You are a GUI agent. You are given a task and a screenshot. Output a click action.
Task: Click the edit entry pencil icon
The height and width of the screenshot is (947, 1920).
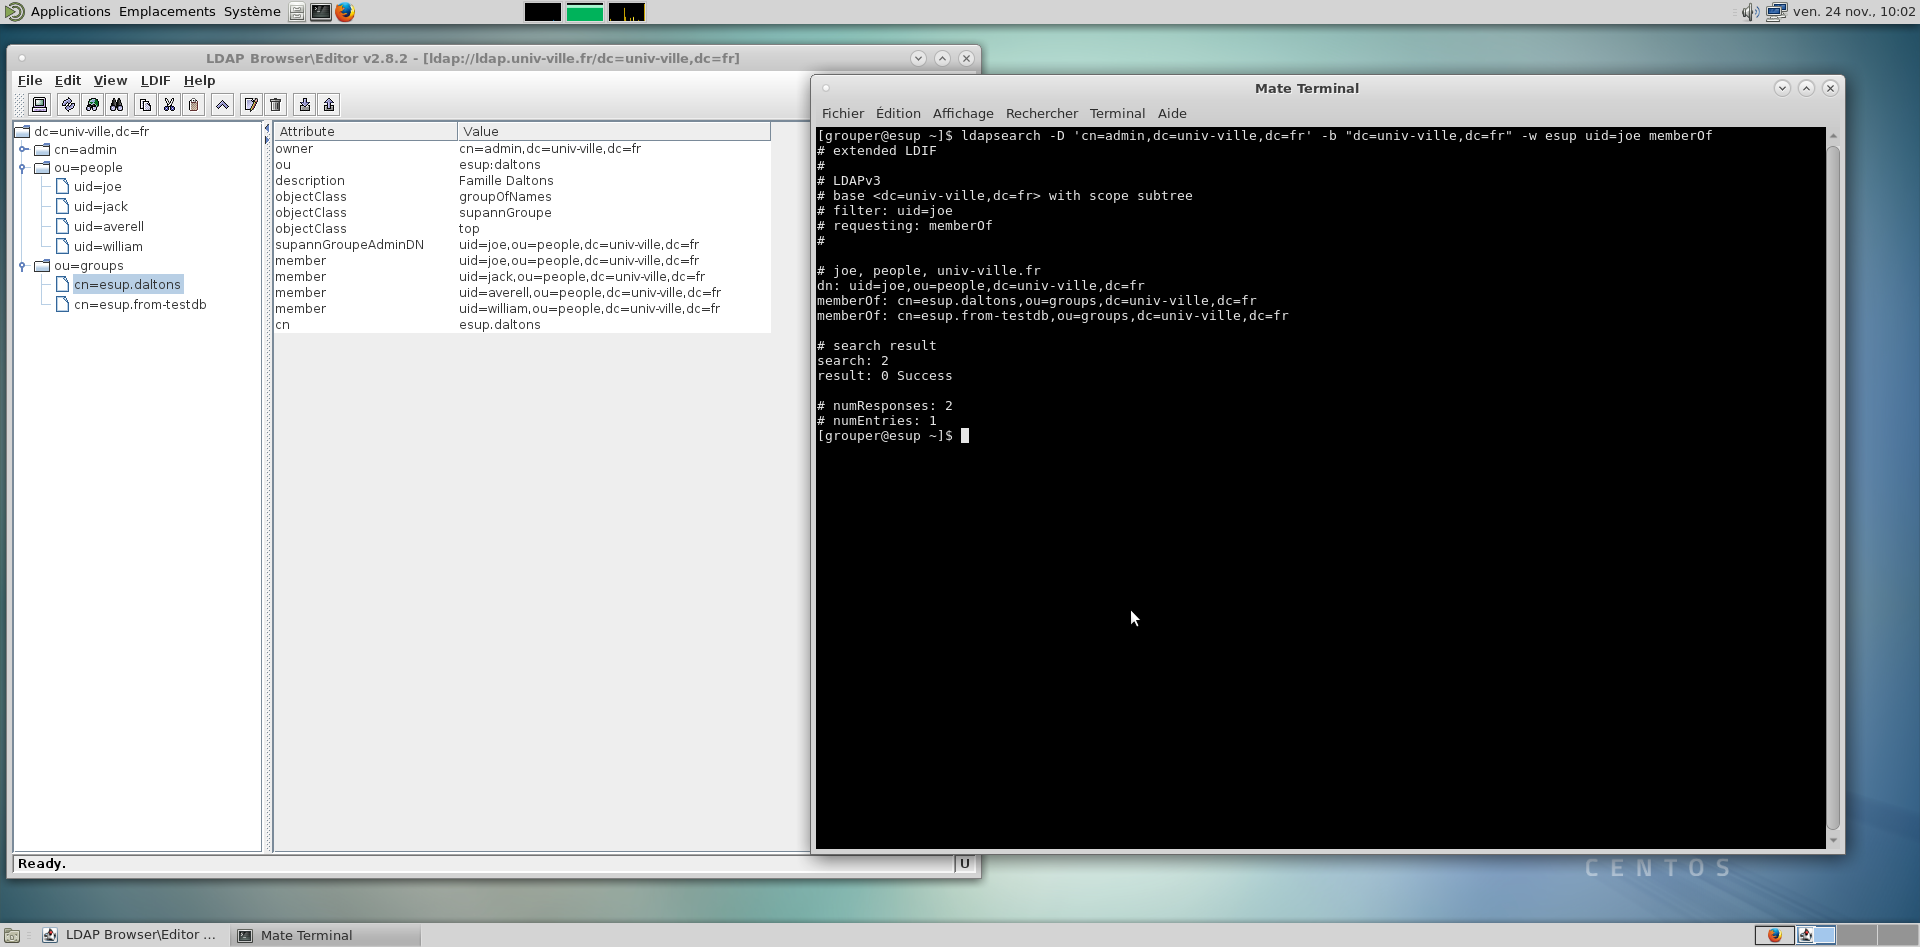(x=251, y=105)
